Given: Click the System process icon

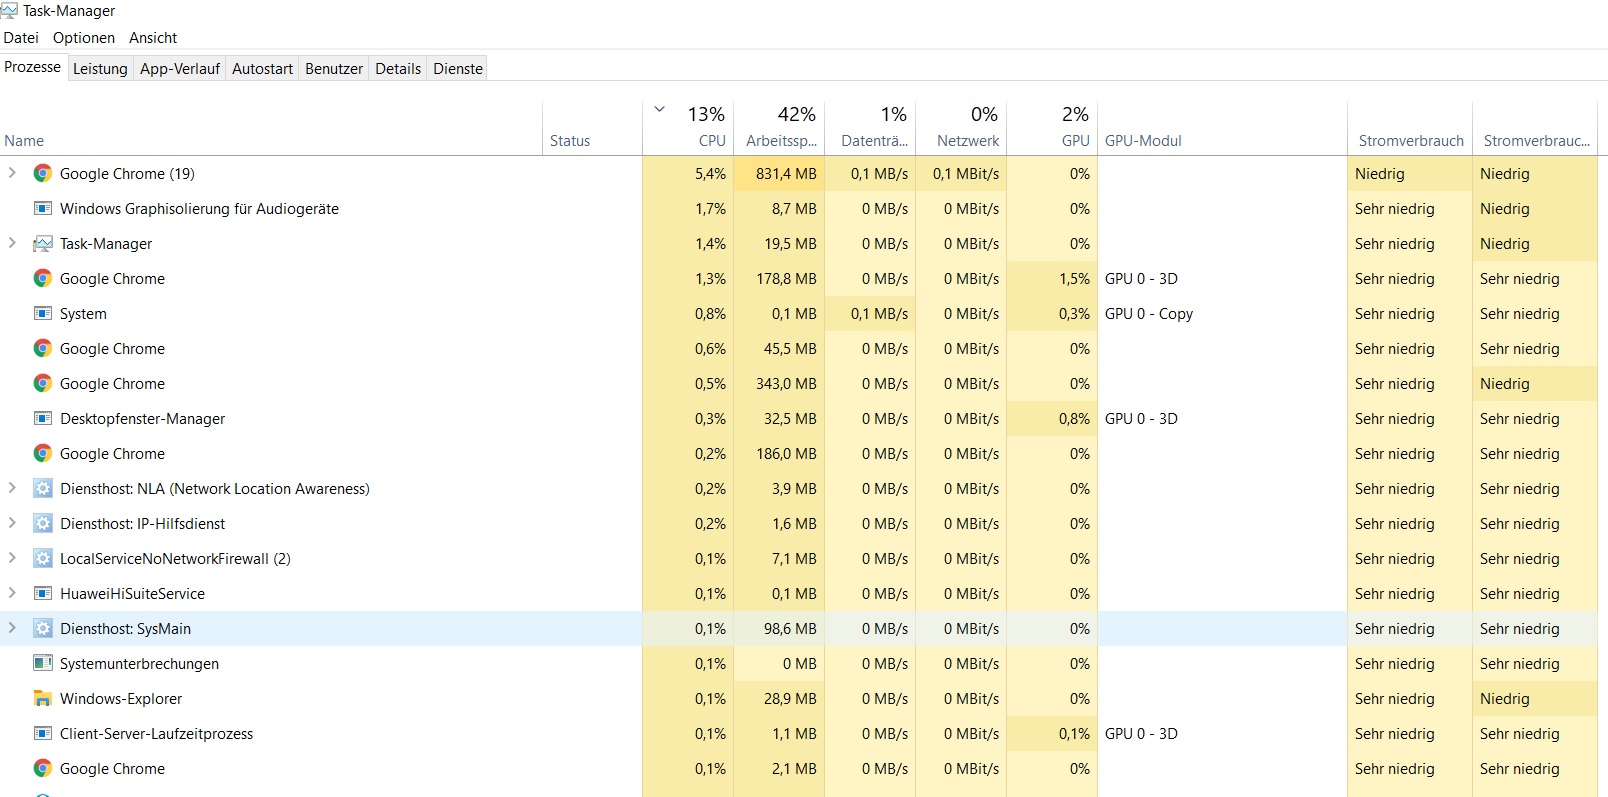Looking at the screenshot, I should [x=43, y=313].
